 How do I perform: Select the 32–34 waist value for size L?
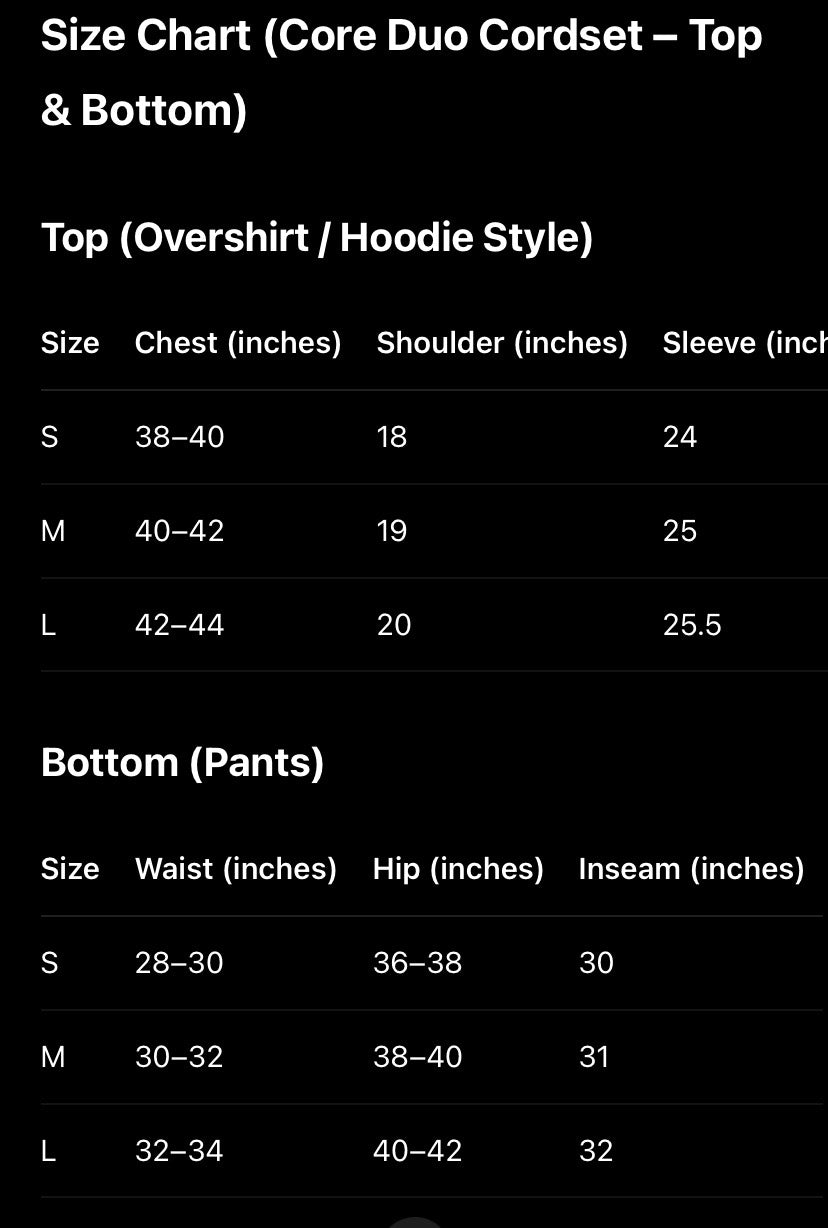click(x=179, y=1151)
